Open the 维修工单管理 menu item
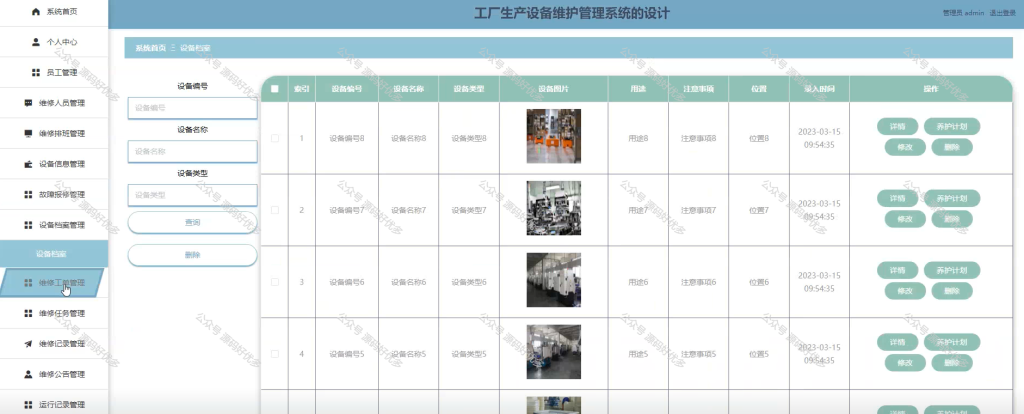 tap(54, 283)
